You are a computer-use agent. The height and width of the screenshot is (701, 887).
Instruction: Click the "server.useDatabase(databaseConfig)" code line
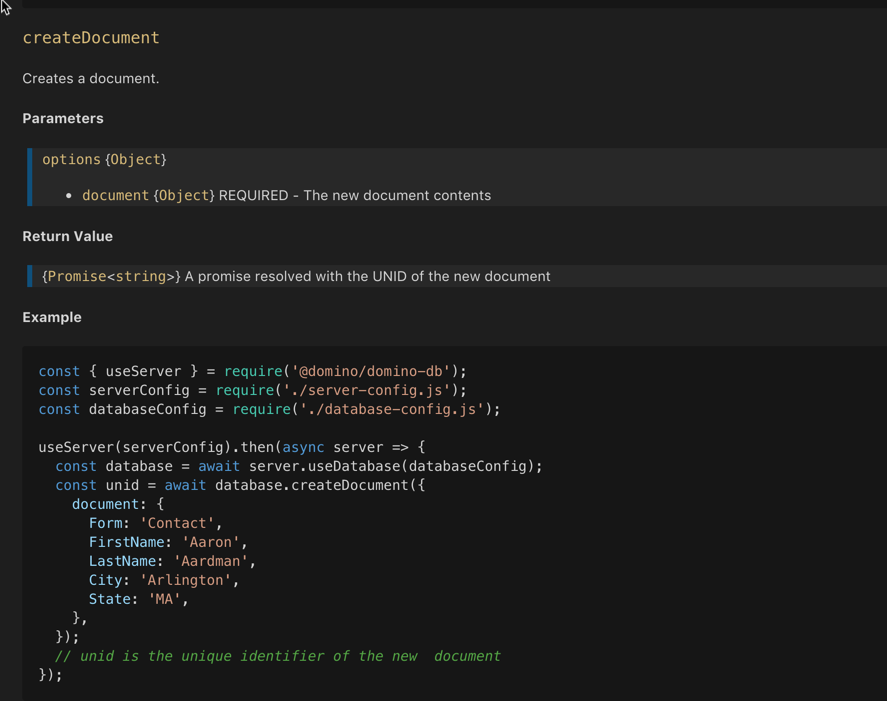[x=299, y=466]
